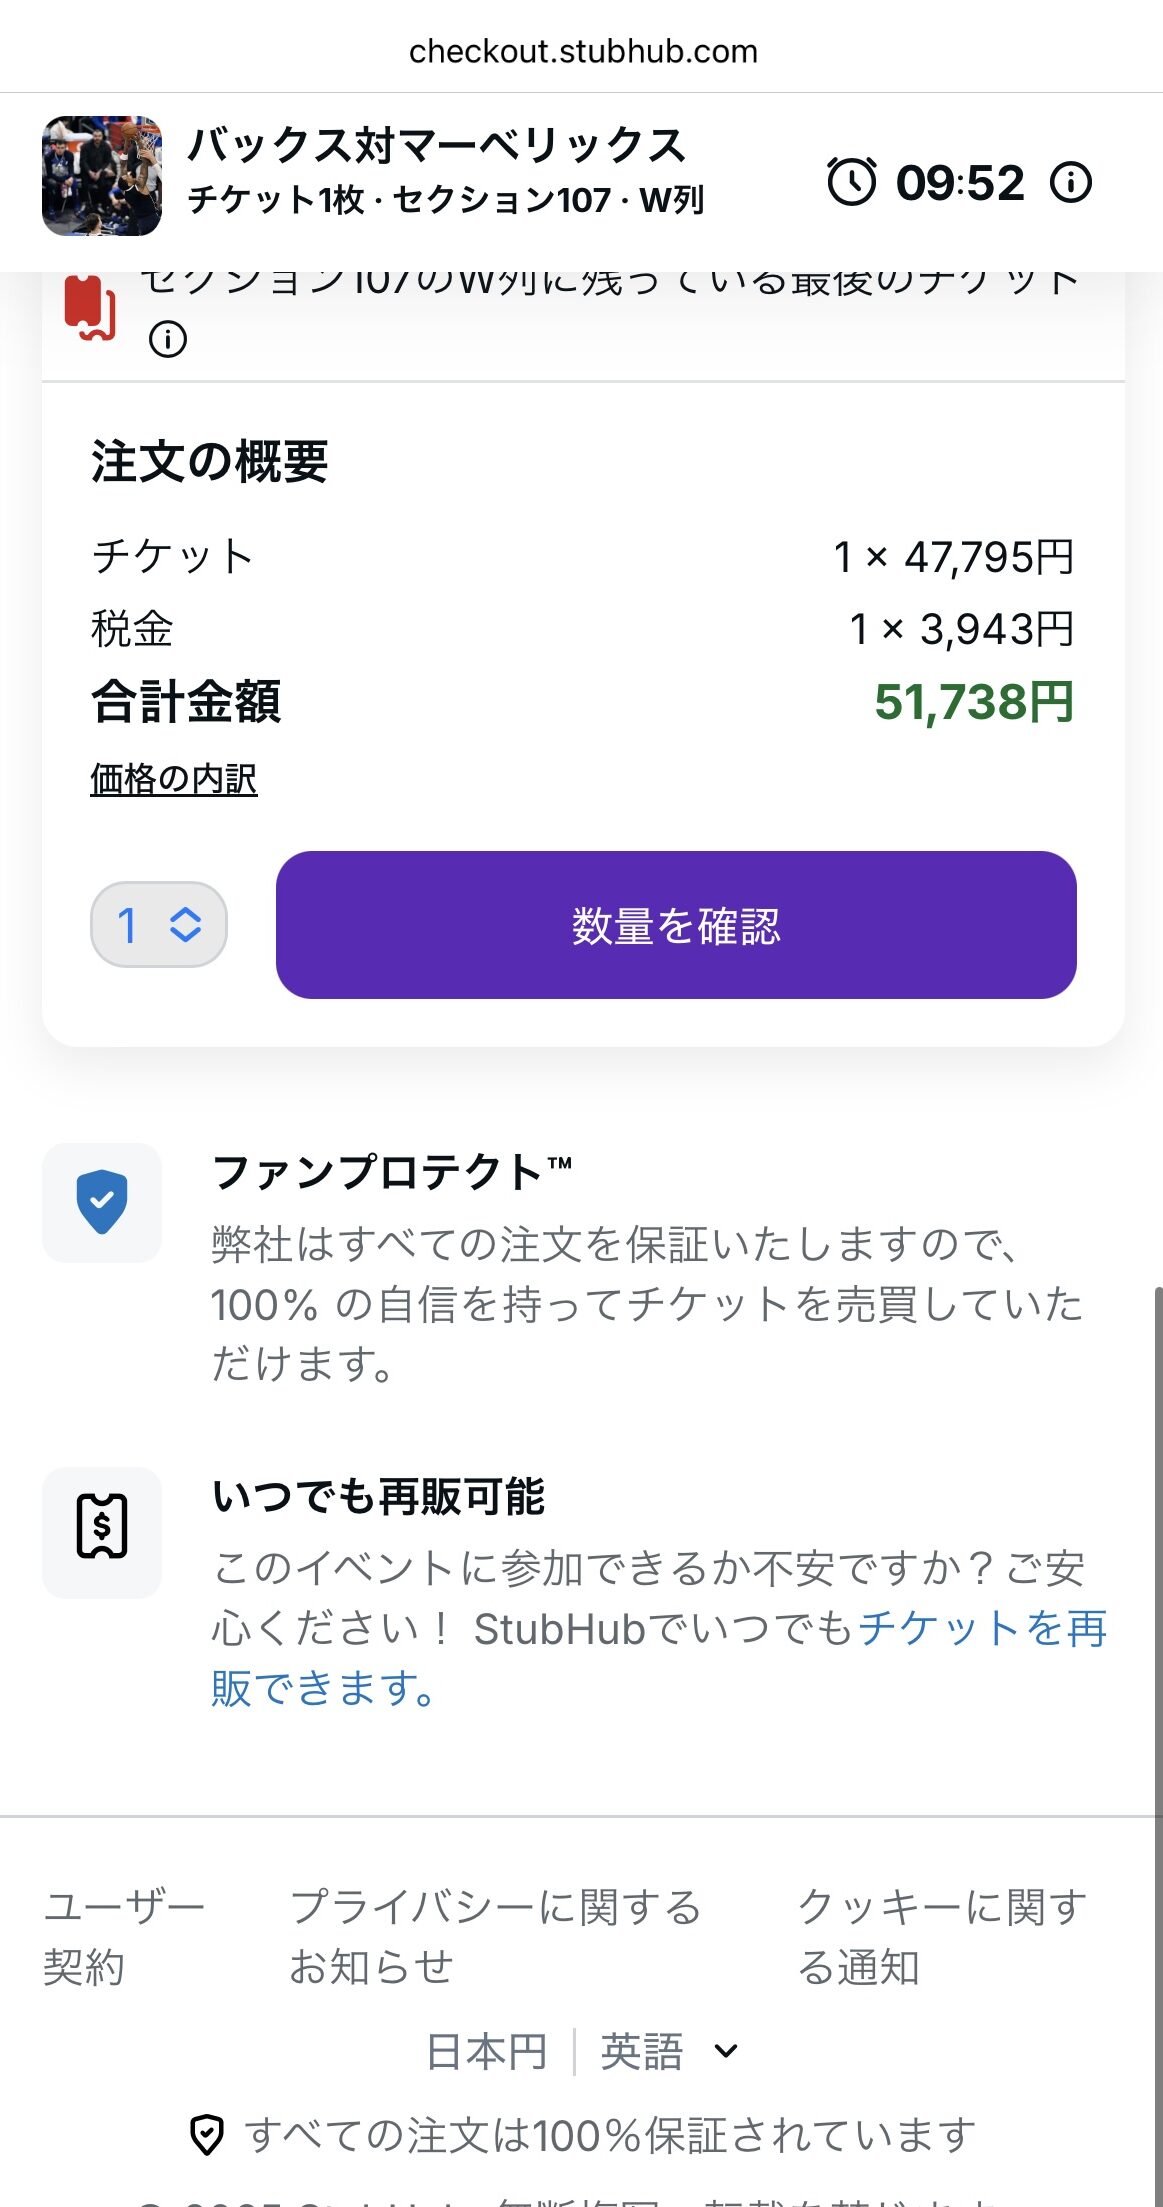Expand the 英語 language dropdown chevron
Image resolution: width=1163 pixels, height=2207 pixels.
click(727, 2052)
